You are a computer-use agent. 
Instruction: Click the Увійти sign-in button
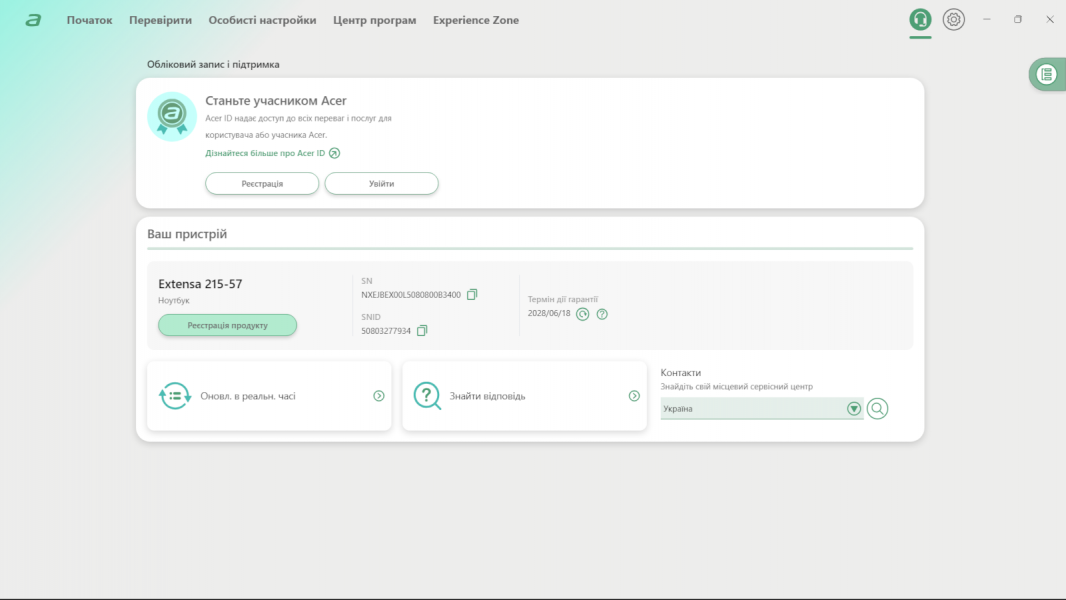tap(381, 184)
